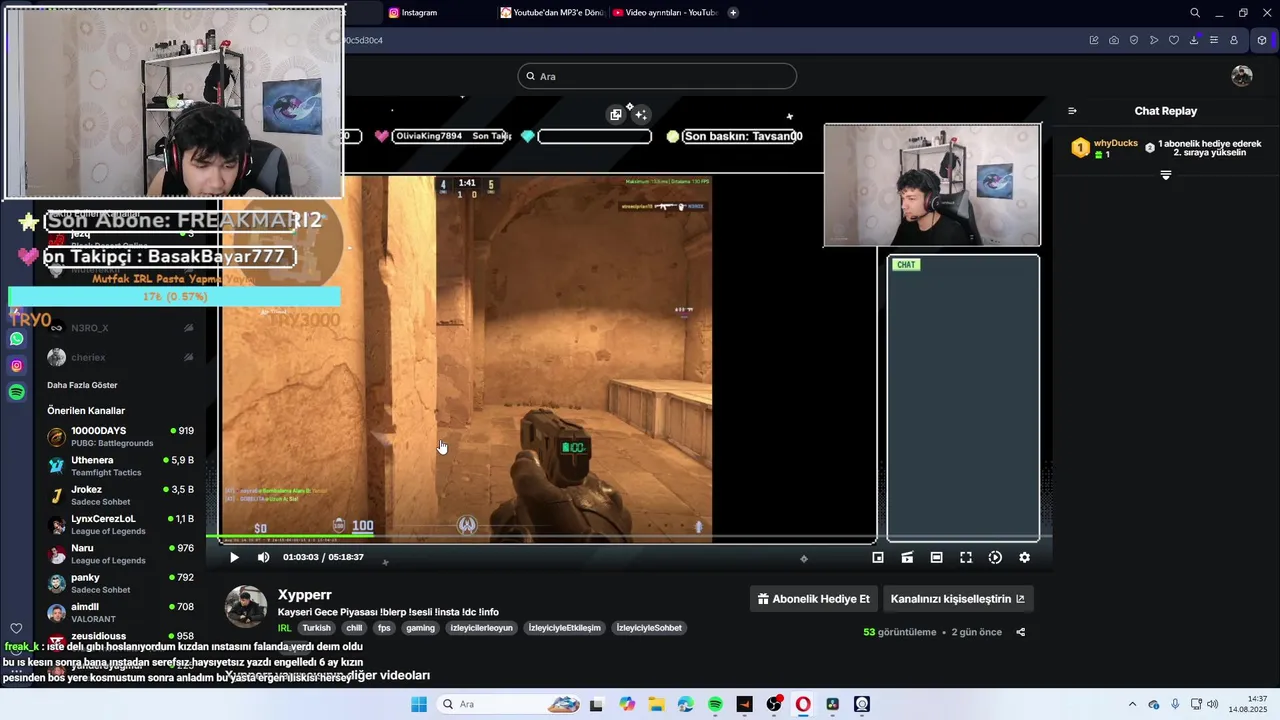Open Naru recommended channel
Screen dimensions: 1280x720
pyautogui.click(x=120, y=554)
